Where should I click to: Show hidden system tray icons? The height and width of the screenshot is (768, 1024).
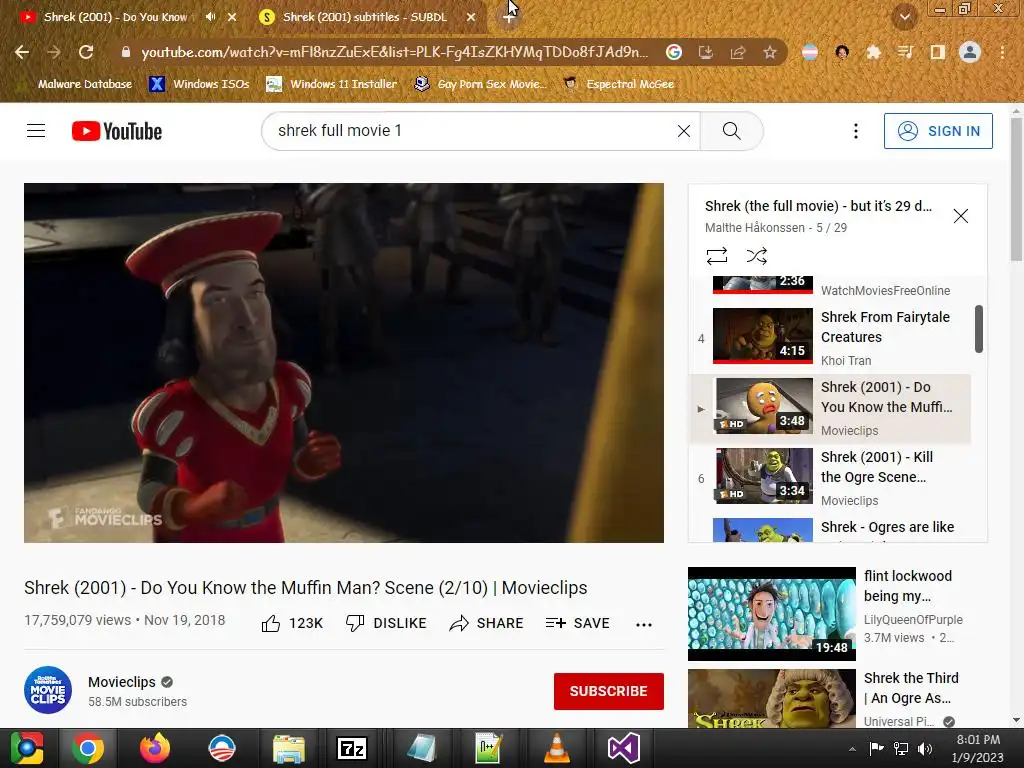tap(852, 749)
